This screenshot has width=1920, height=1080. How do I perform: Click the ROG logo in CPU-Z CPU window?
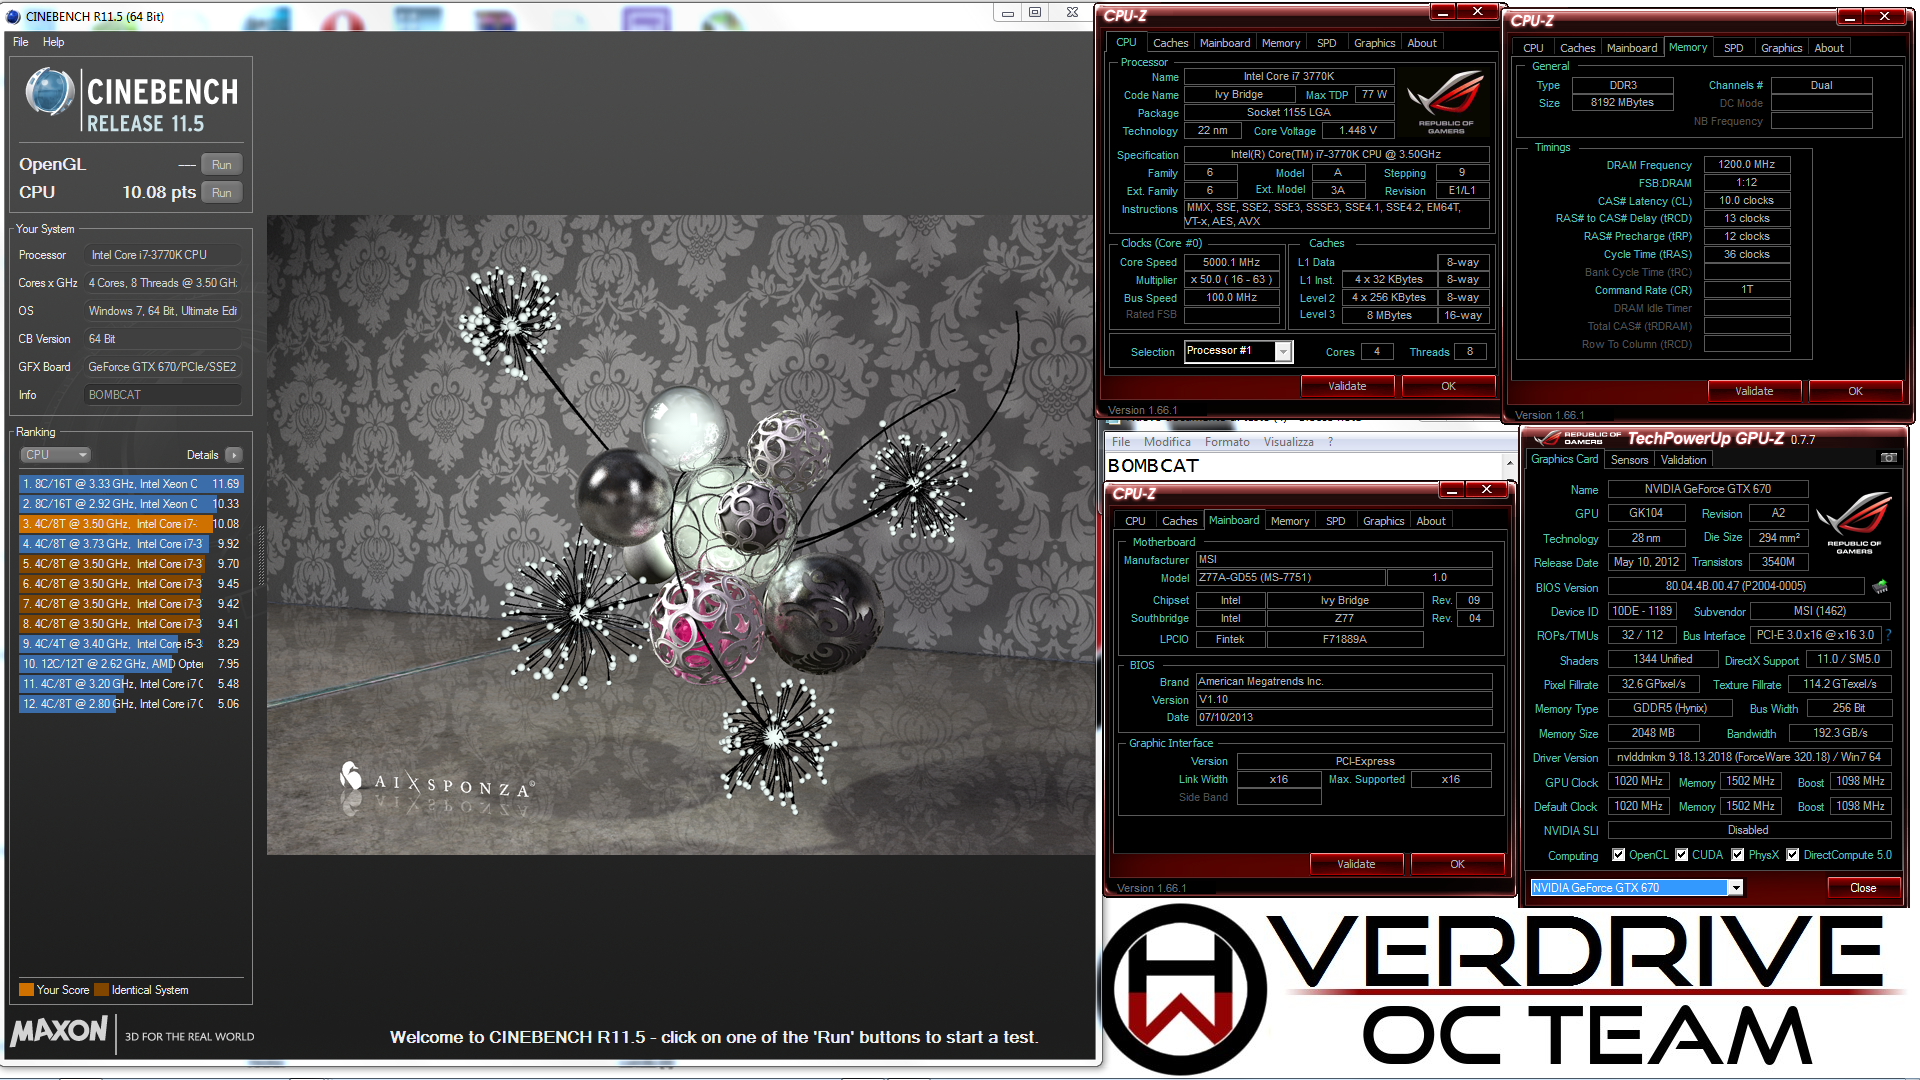point(1445,102)
